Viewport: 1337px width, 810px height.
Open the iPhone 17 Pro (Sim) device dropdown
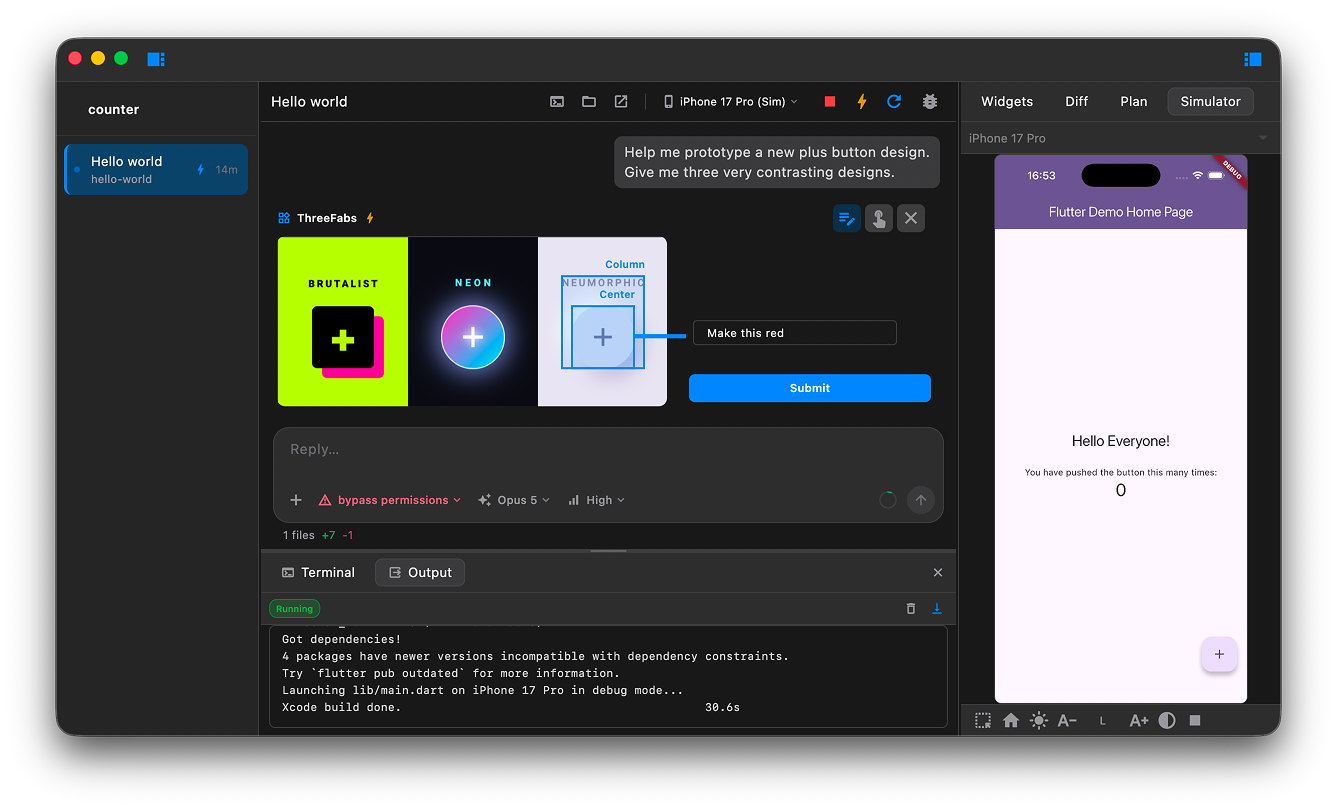(x=730, y=102)
